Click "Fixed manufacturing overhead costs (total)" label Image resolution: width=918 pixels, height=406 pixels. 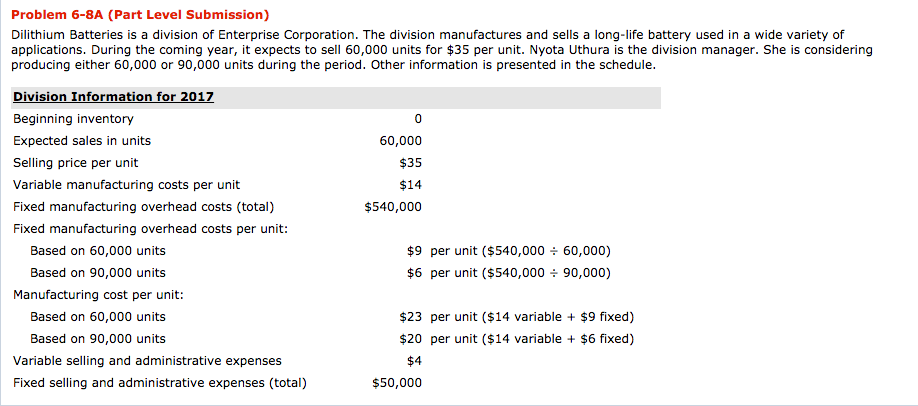[143, 207]
